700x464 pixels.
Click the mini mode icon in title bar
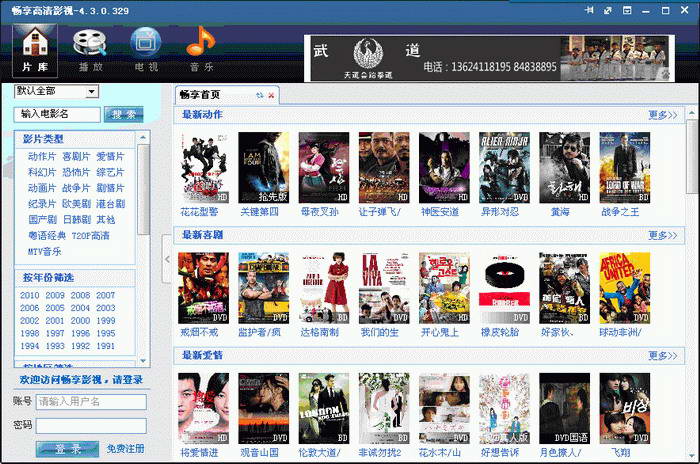[627, 10]
